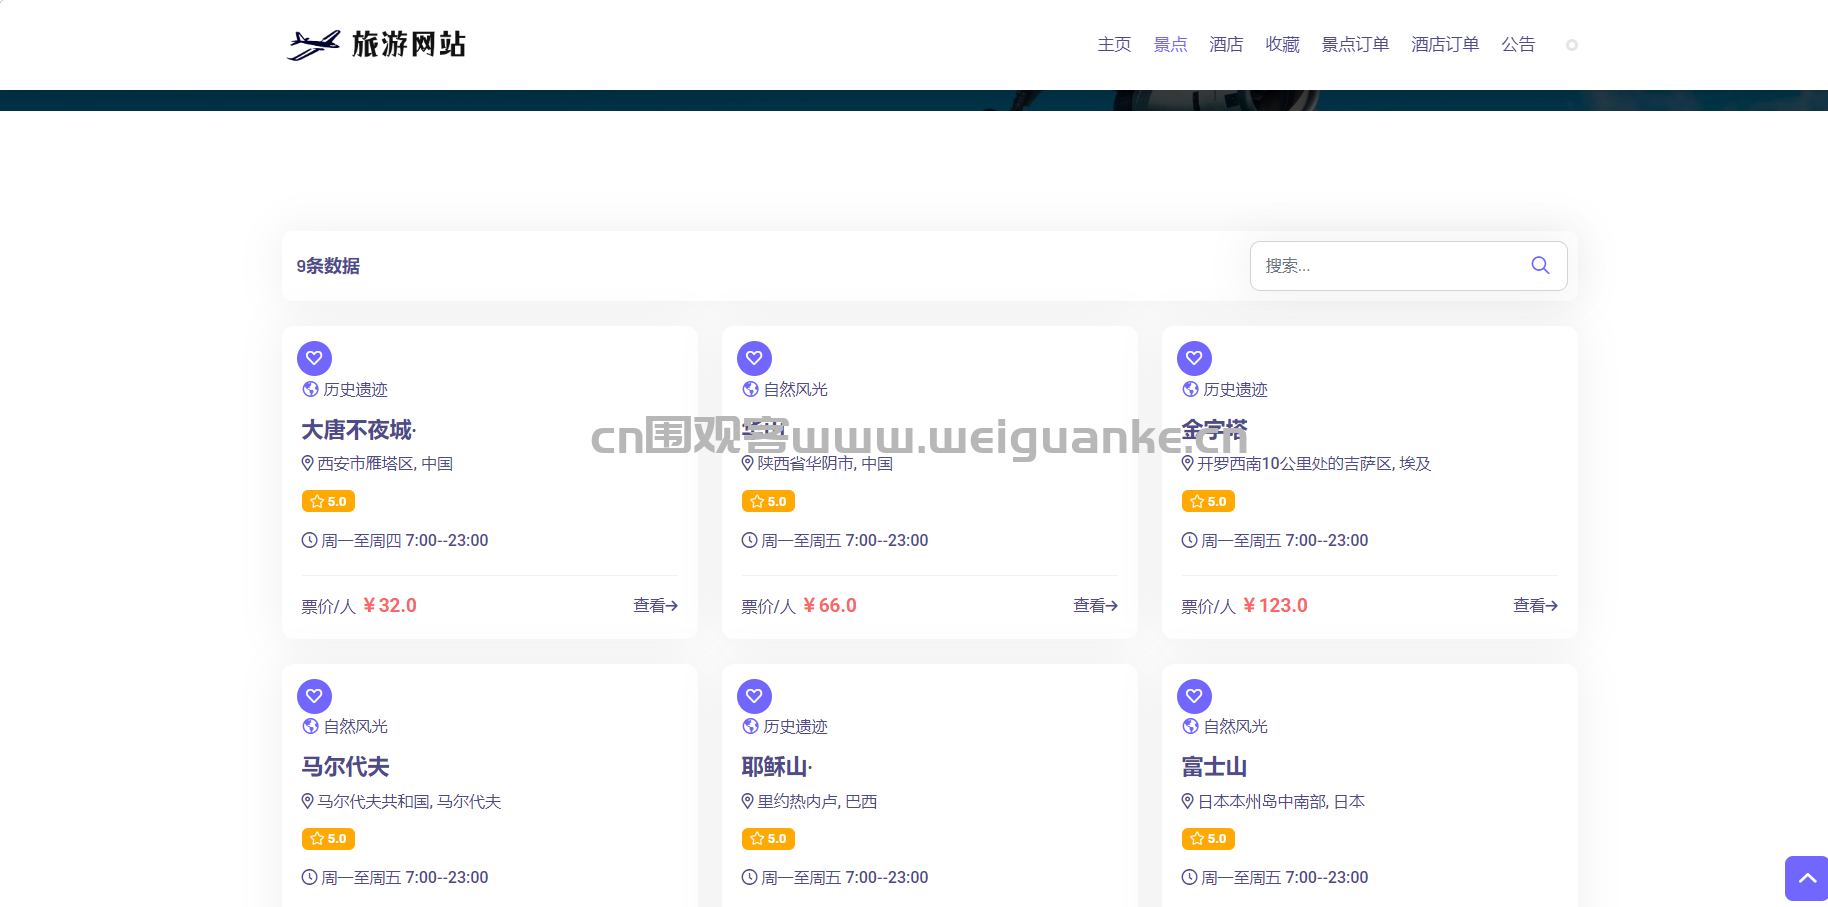Click 查看 on the ¥32.0 card

(655, 605)
